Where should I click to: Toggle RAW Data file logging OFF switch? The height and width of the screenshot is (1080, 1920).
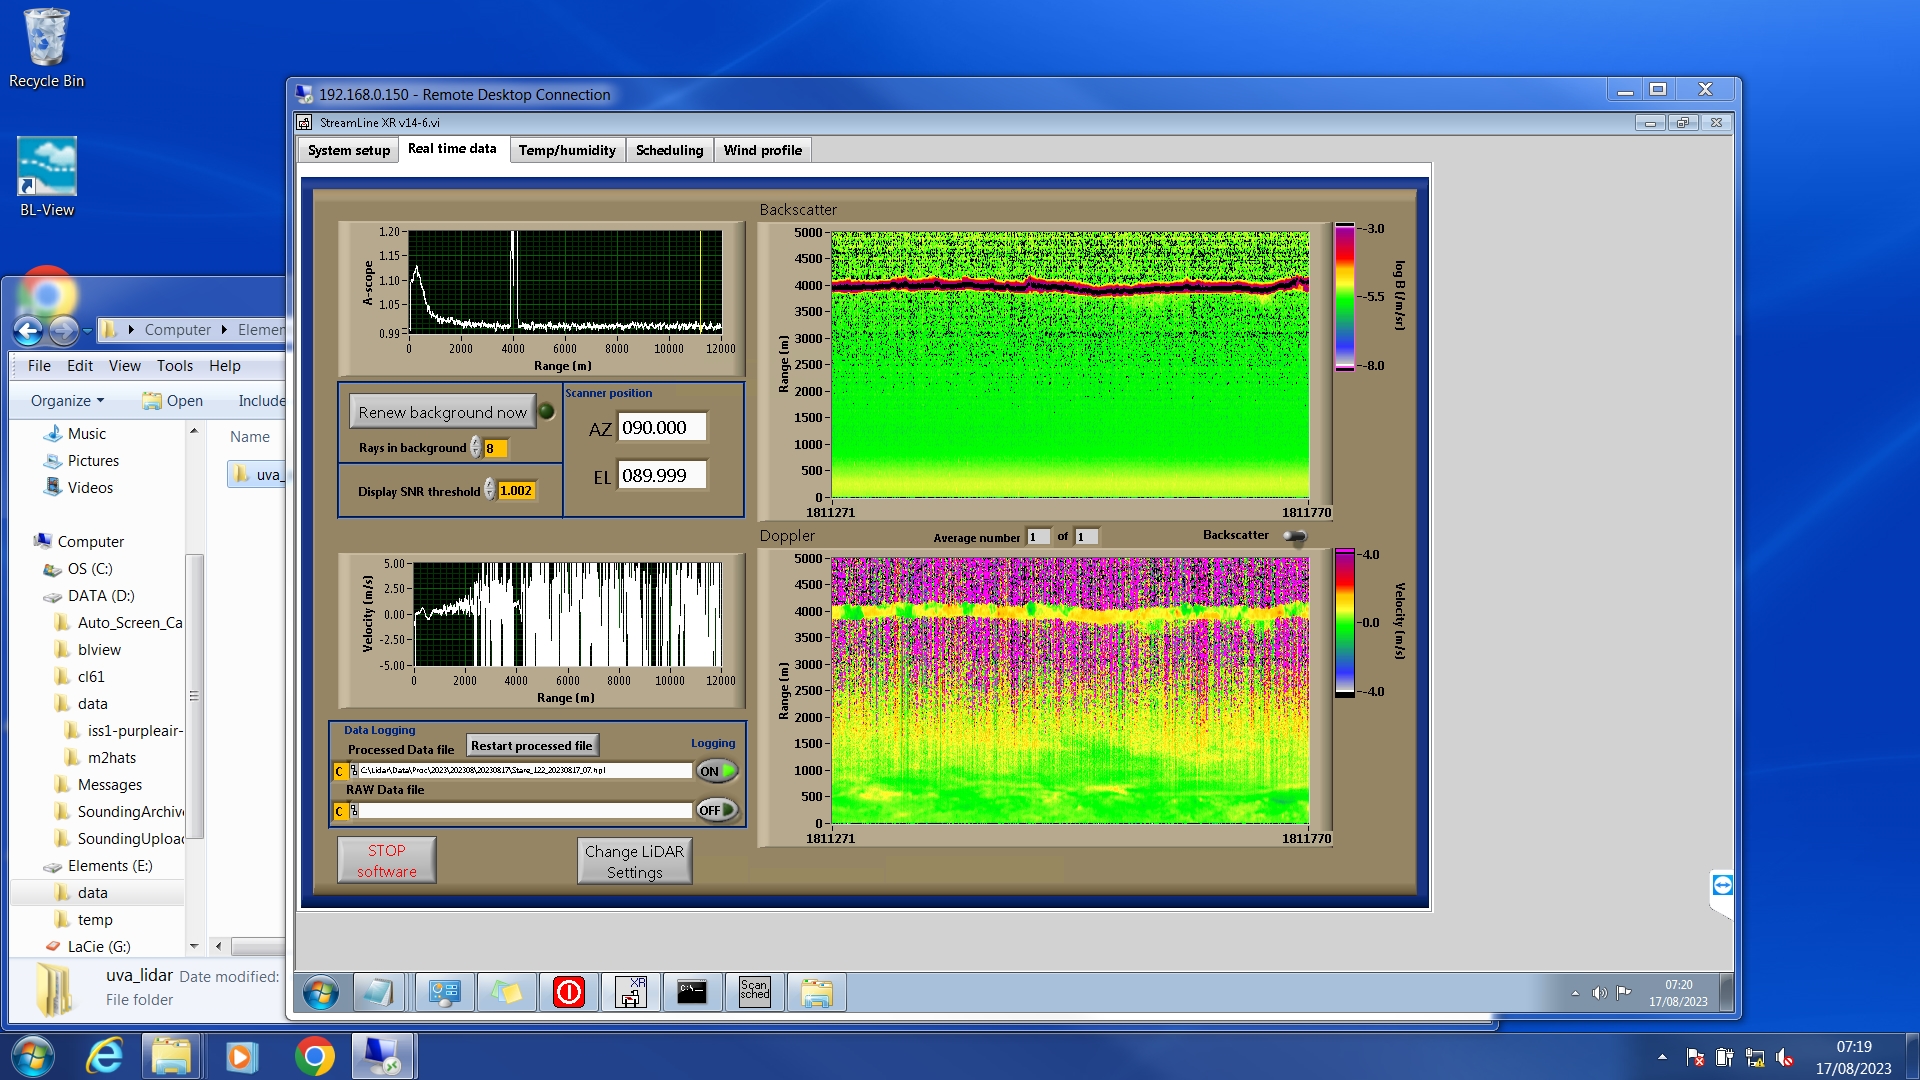717,810
